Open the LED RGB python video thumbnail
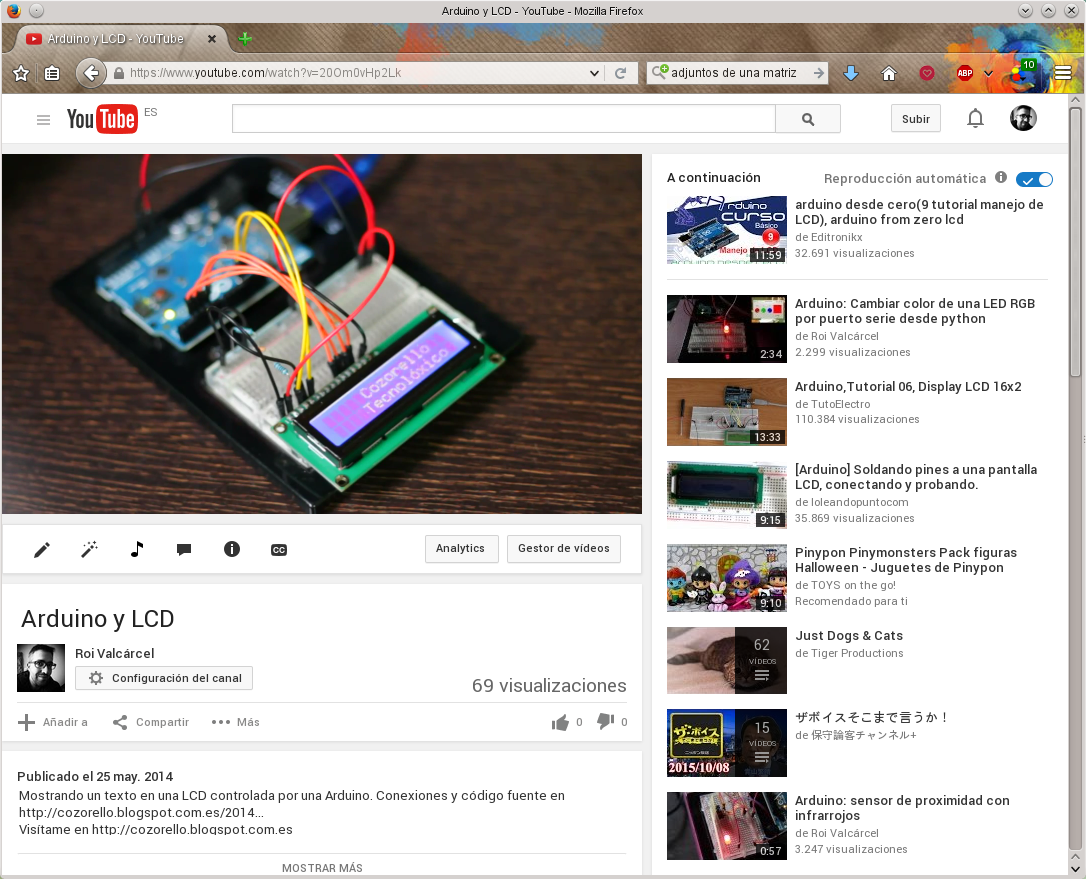 pos(727,329)
